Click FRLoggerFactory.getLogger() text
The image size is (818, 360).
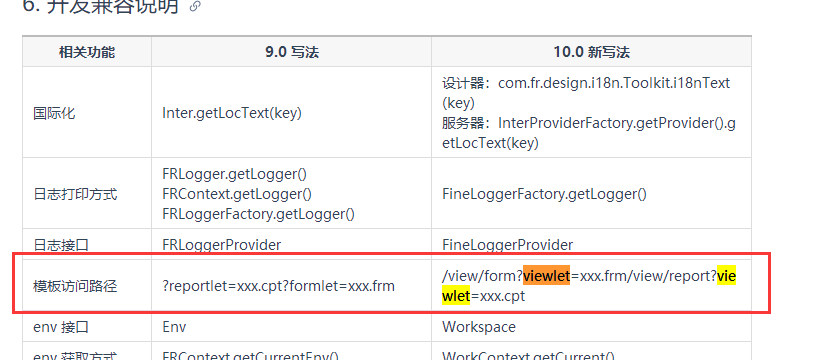click(x=258, y=214)
